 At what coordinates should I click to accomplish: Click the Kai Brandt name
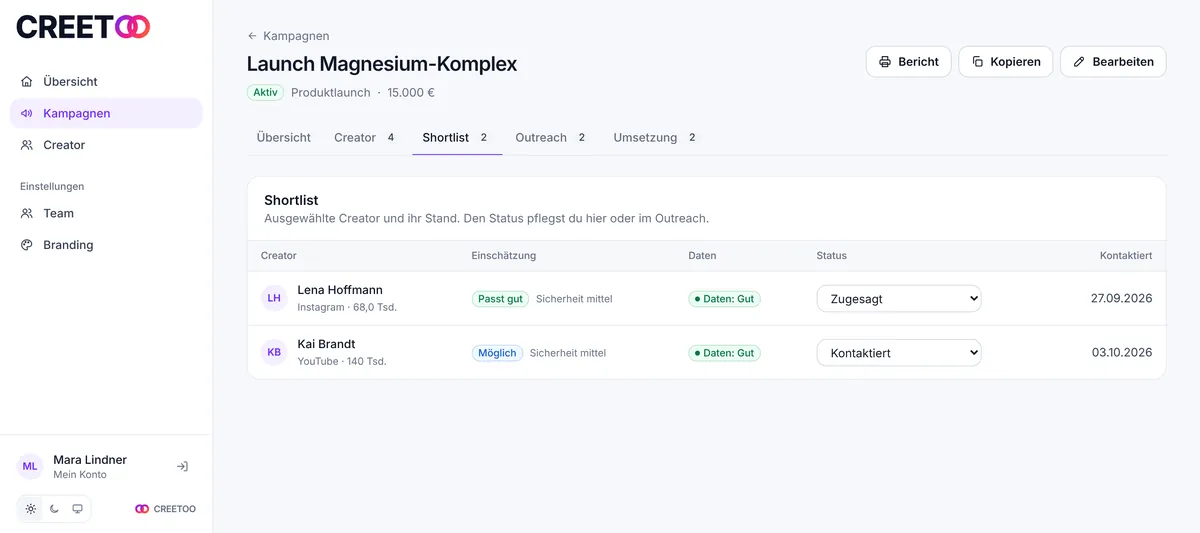(326, 344)
